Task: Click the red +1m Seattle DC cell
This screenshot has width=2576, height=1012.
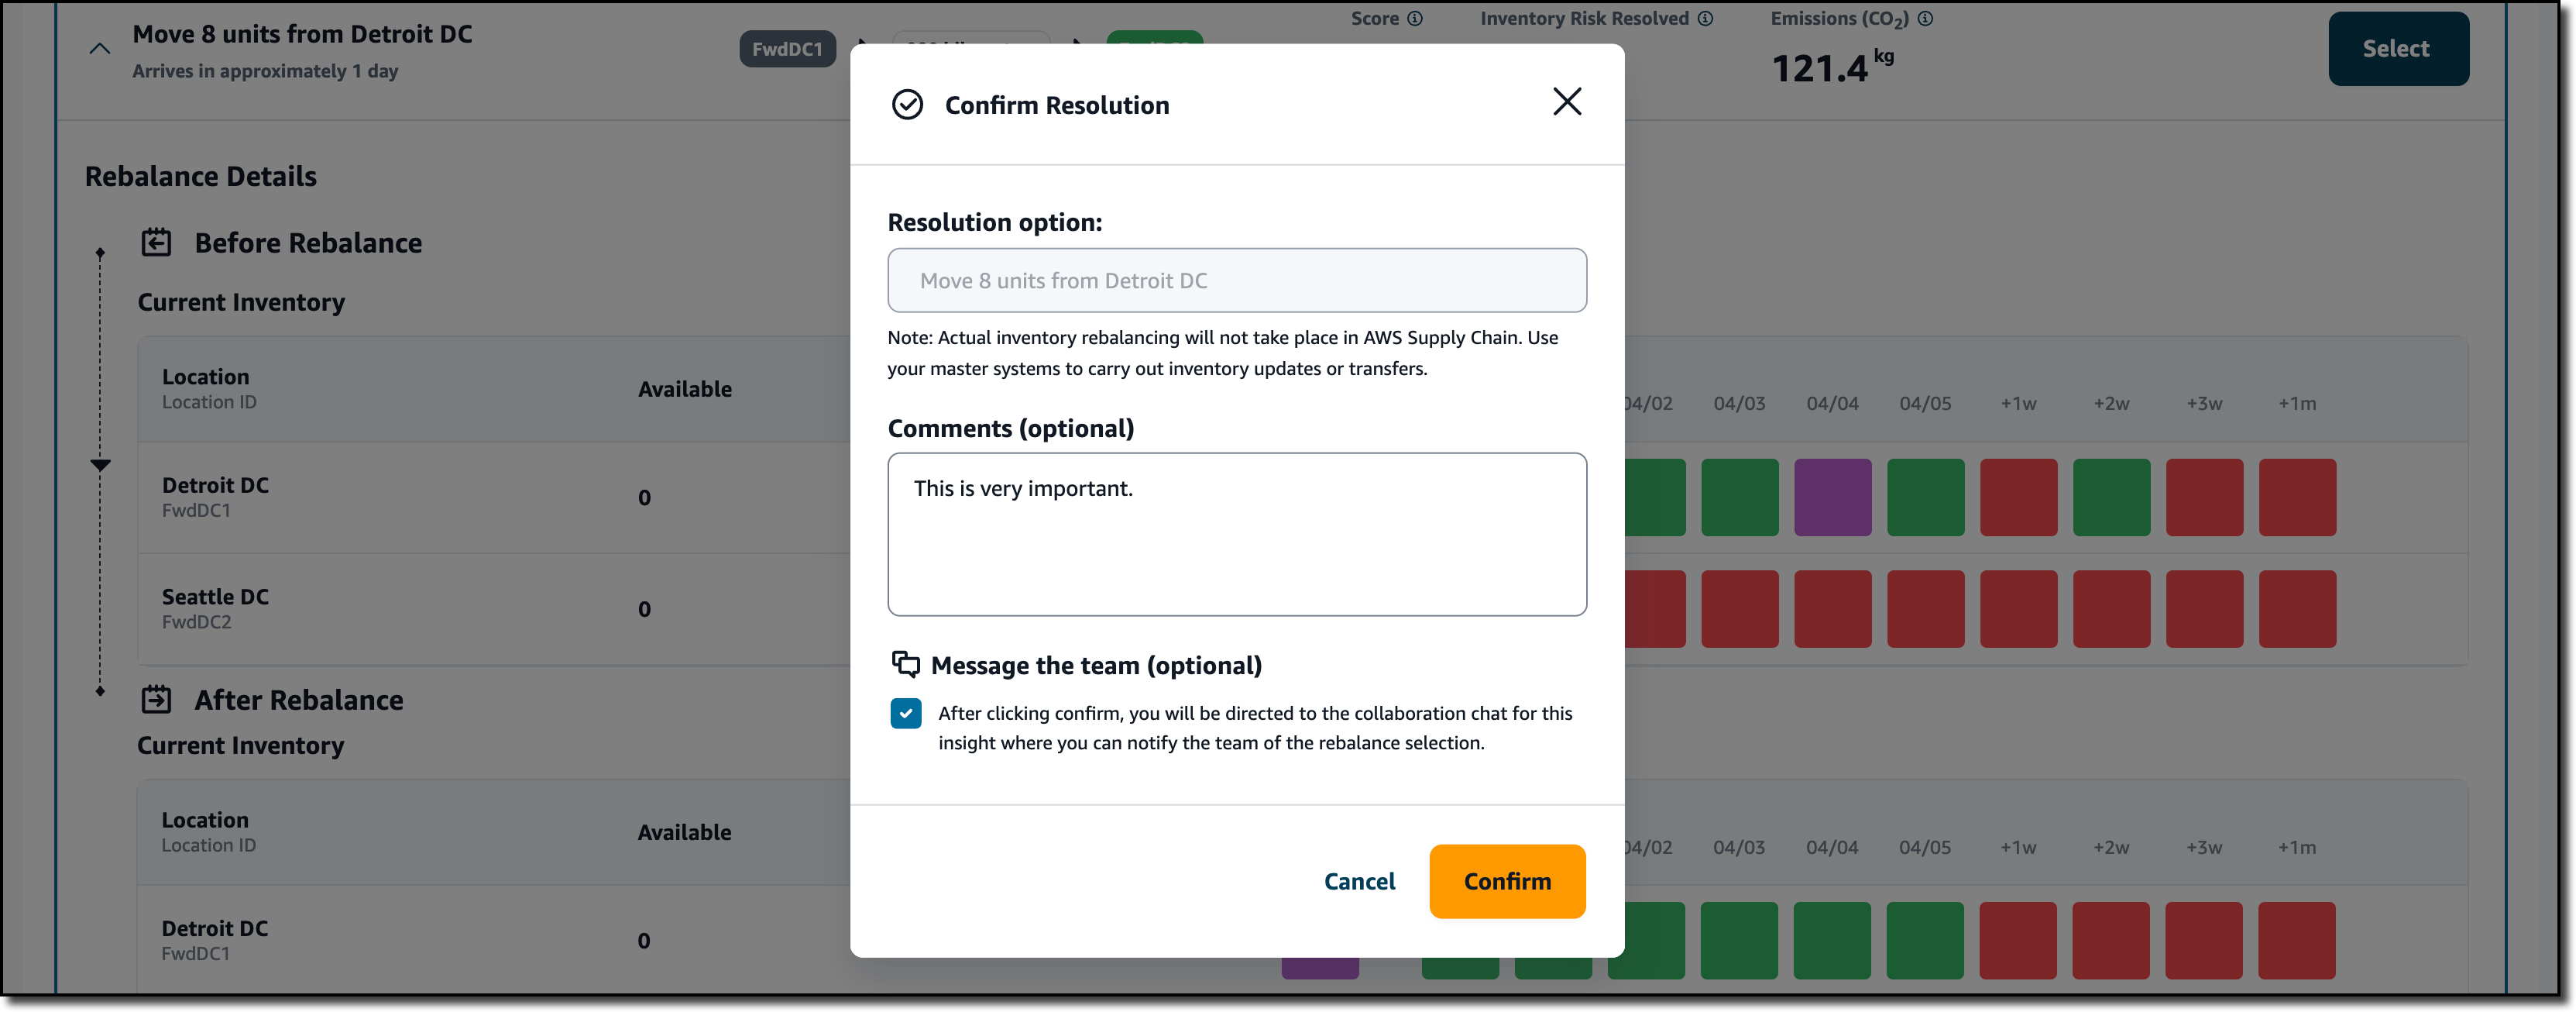Action: [2297, 609]
